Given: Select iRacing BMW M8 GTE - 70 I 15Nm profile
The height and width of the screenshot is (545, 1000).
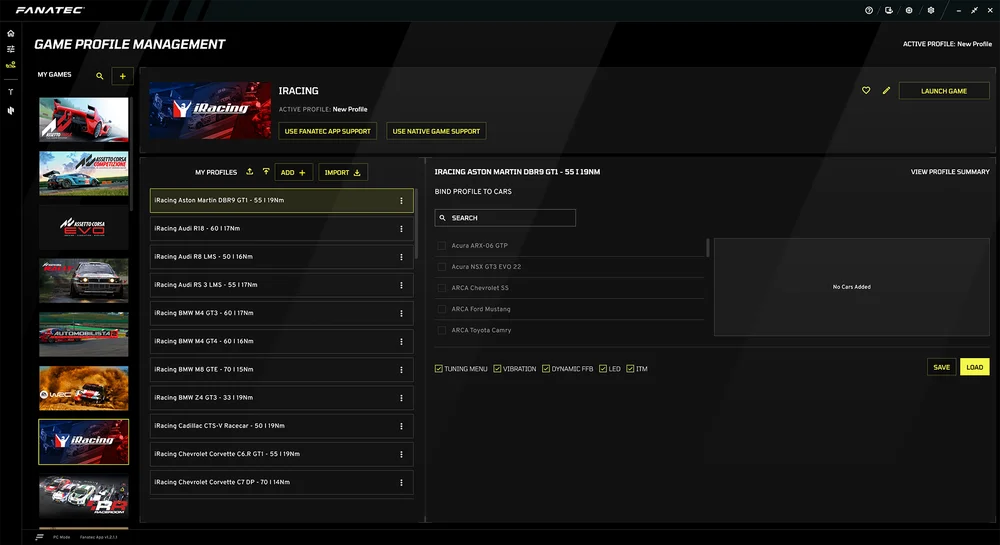Looking at the screenshot, I should 281,370.
